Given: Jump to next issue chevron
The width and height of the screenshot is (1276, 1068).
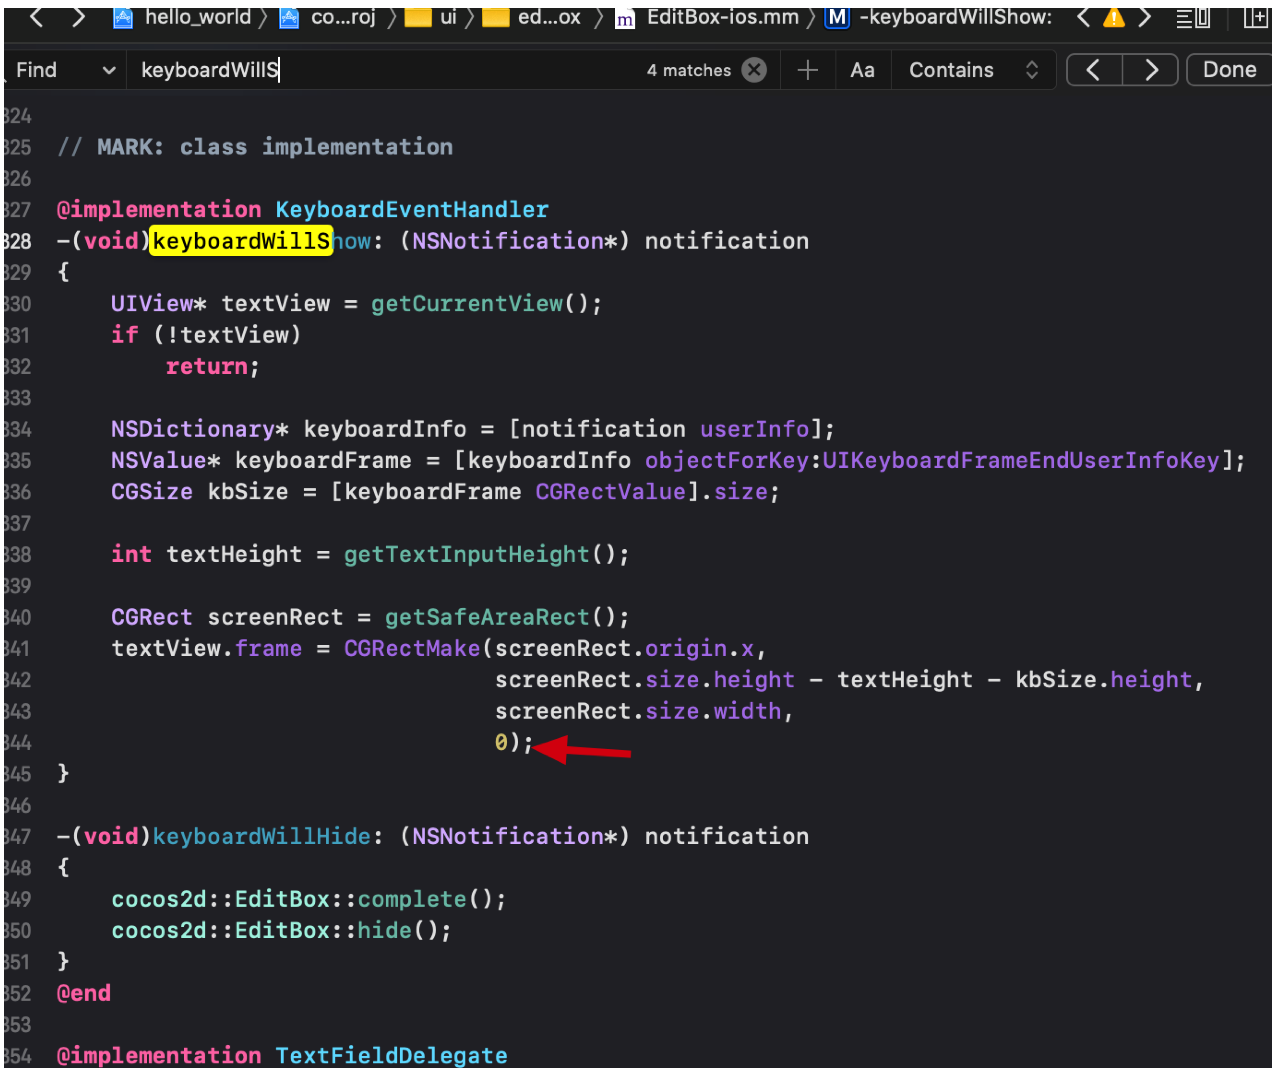Looking at the screenshot, I should tap(1145, 17).
